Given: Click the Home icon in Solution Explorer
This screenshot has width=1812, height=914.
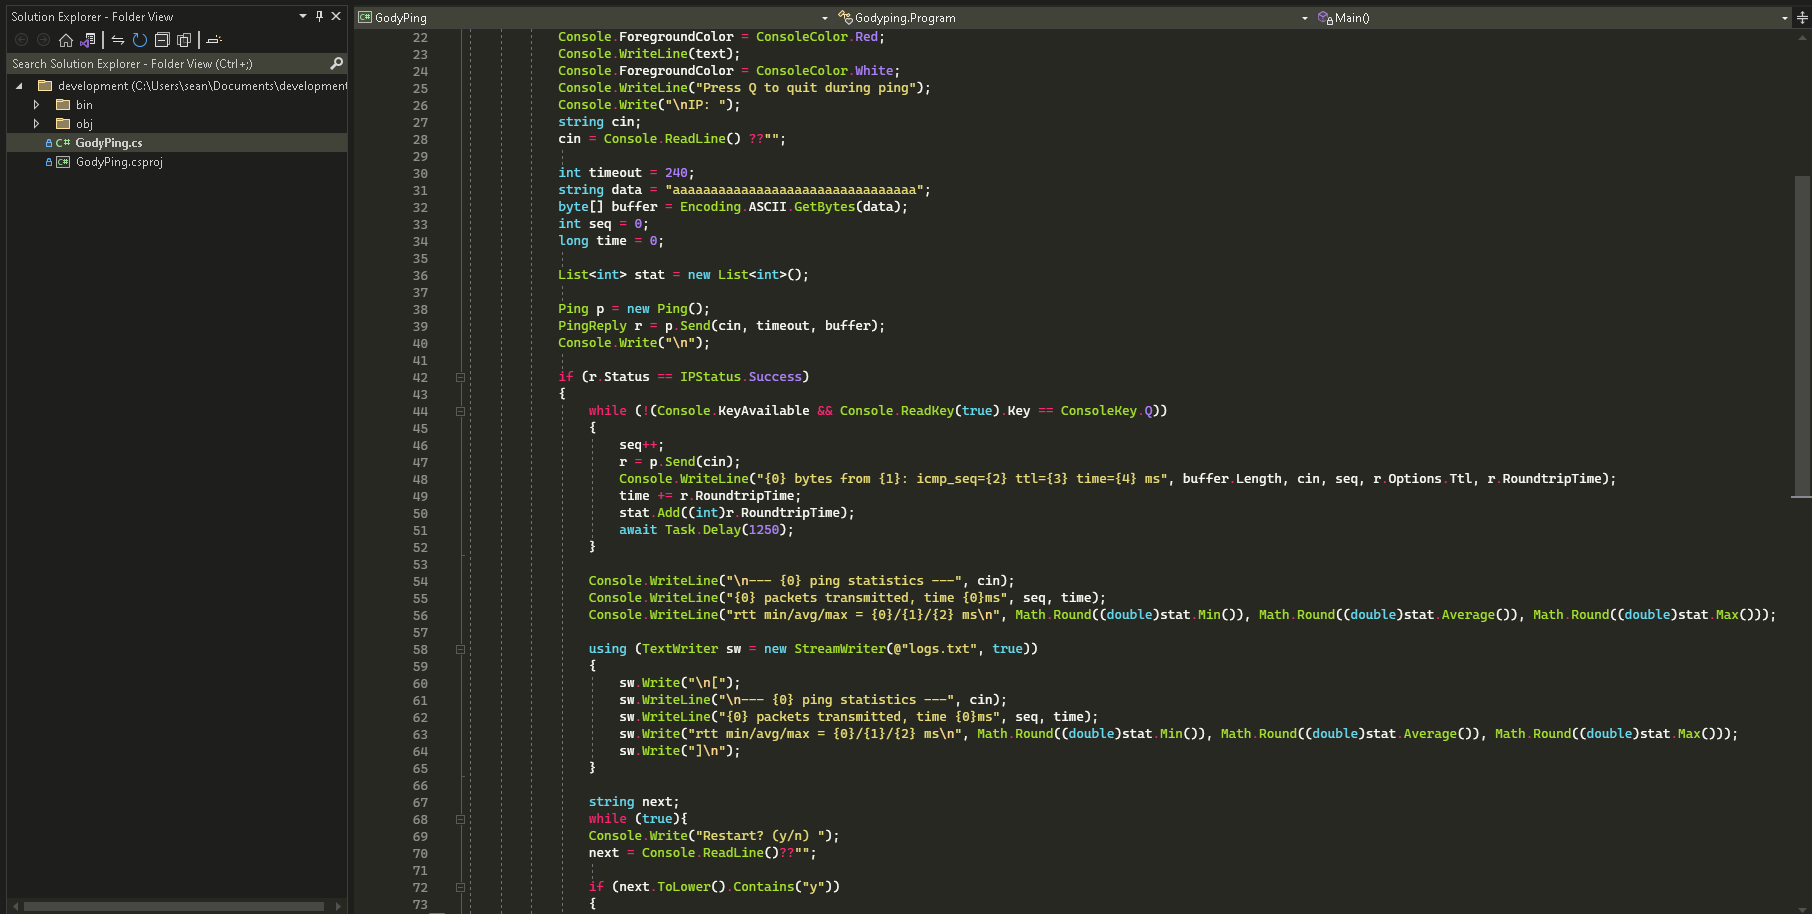Looking at the screenshot, I should pyautogui.click(x=66, y=40).
